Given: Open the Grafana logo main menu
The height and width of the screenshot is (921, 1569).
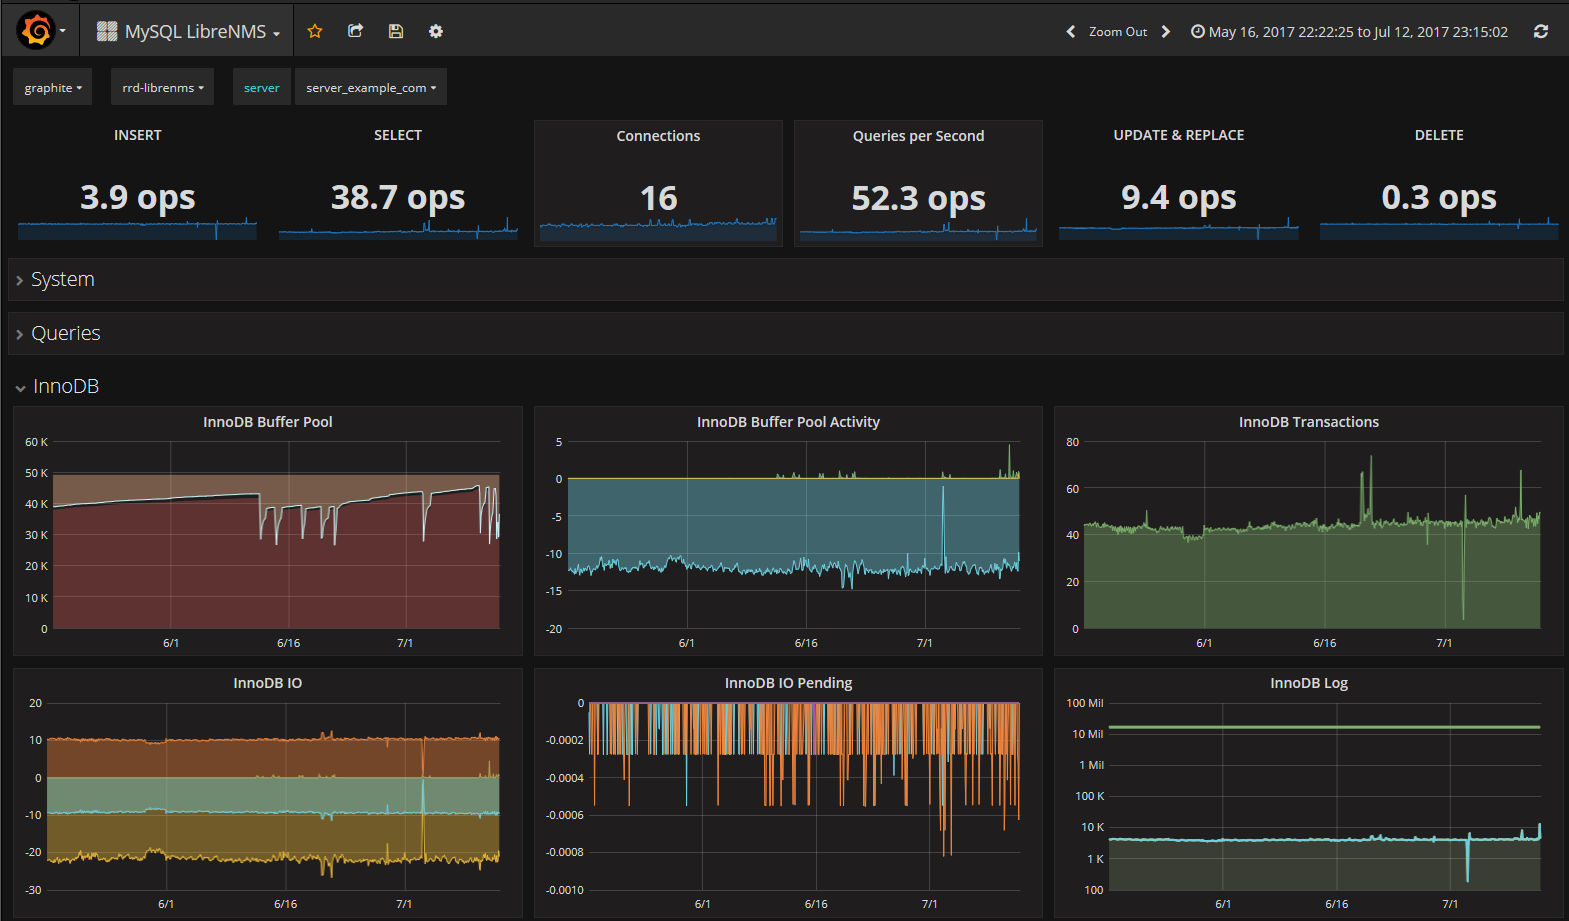Looking at the screenshot, I should tap(37, 31).
